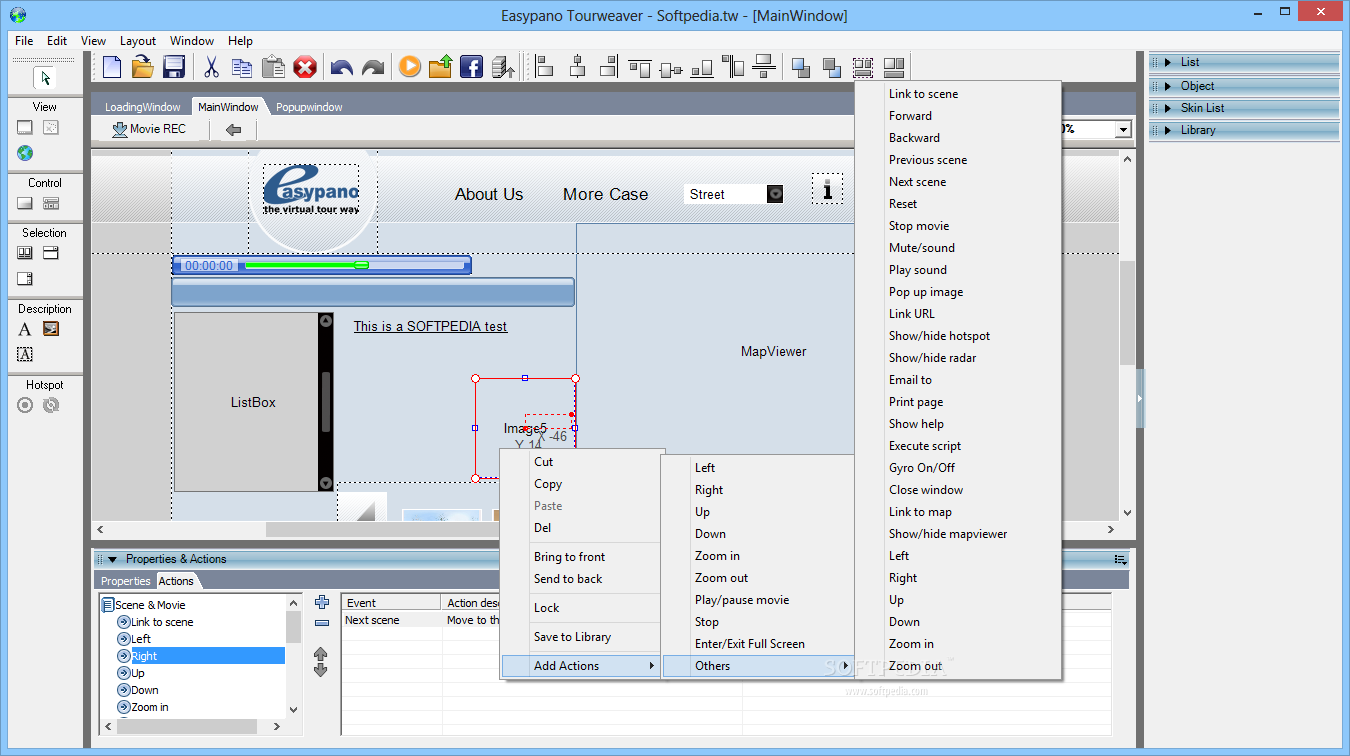Preview the tour with the orange play icon

click(409, 67)
